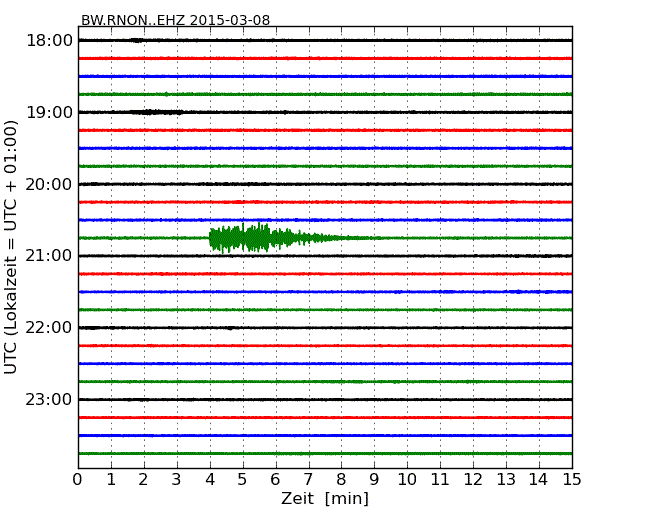This screenshot has height=520, width=650.
Task: Click the Zeit [min] axis title
Action: [325, 498]
